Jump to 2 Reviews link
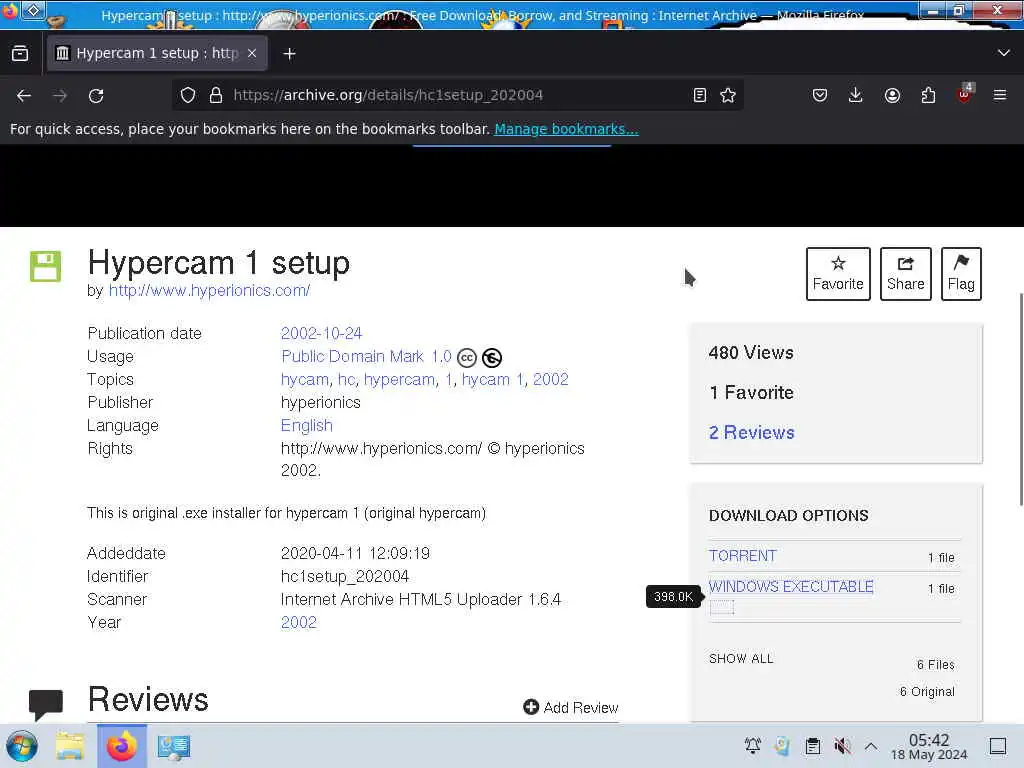The height and width of the screenshot is (768, 1024). click(x=752, y=432)
